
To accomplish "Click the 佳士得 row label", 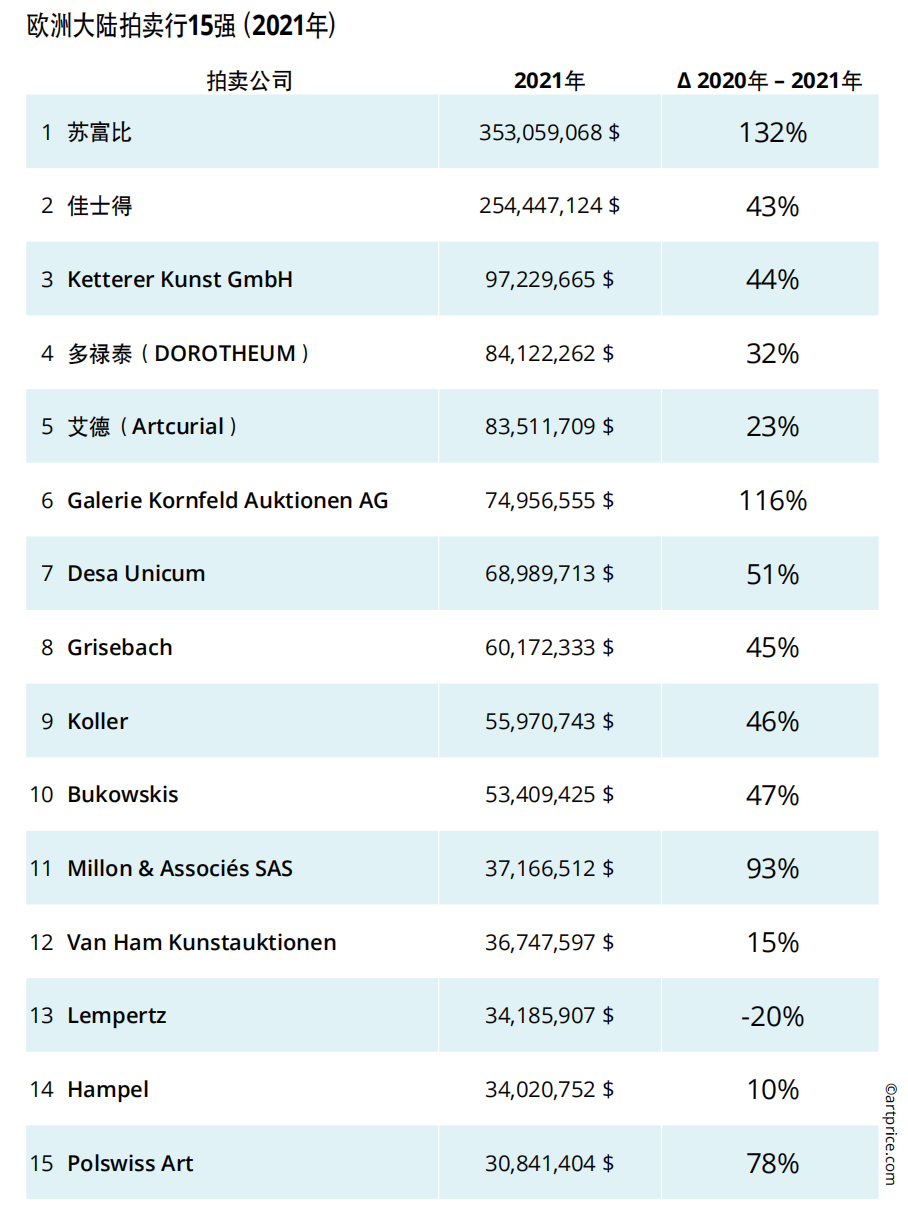I will [99, 206].
